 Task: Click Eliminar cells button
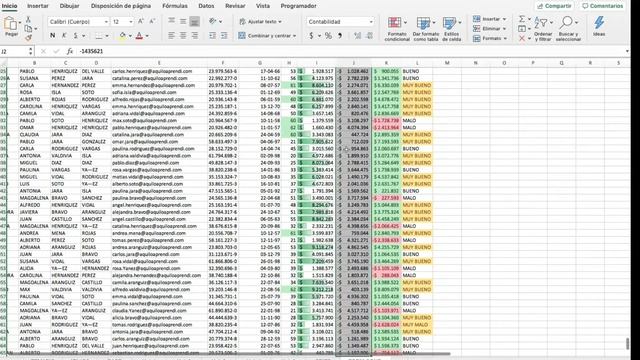489,29
